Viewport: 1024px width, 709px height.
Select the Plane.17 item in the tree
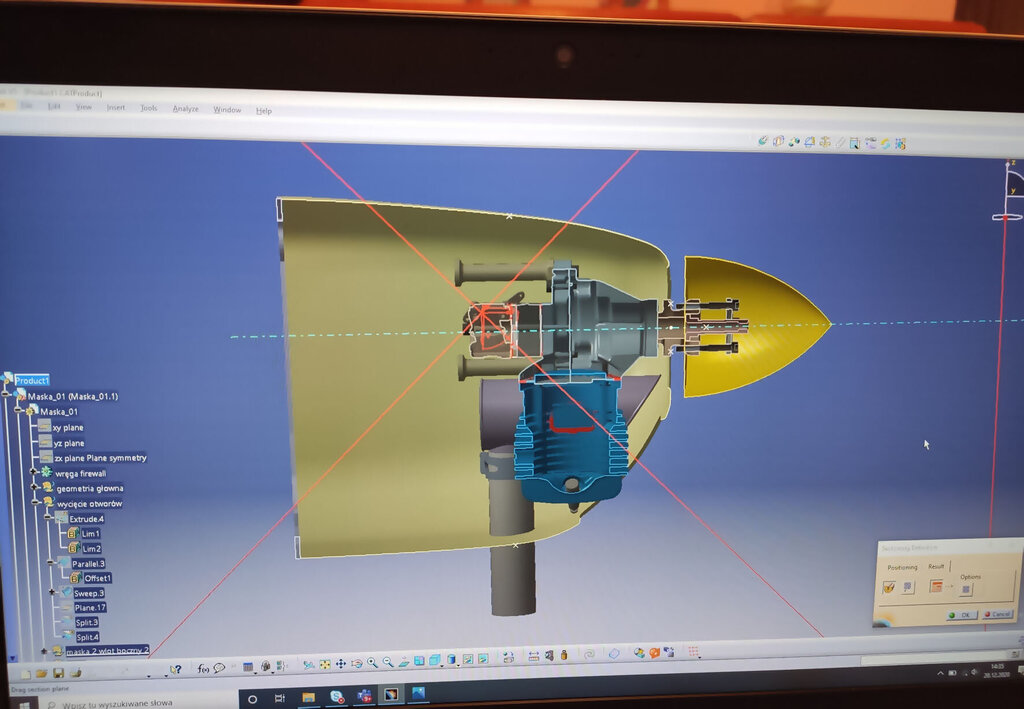[x=89, y=607]
